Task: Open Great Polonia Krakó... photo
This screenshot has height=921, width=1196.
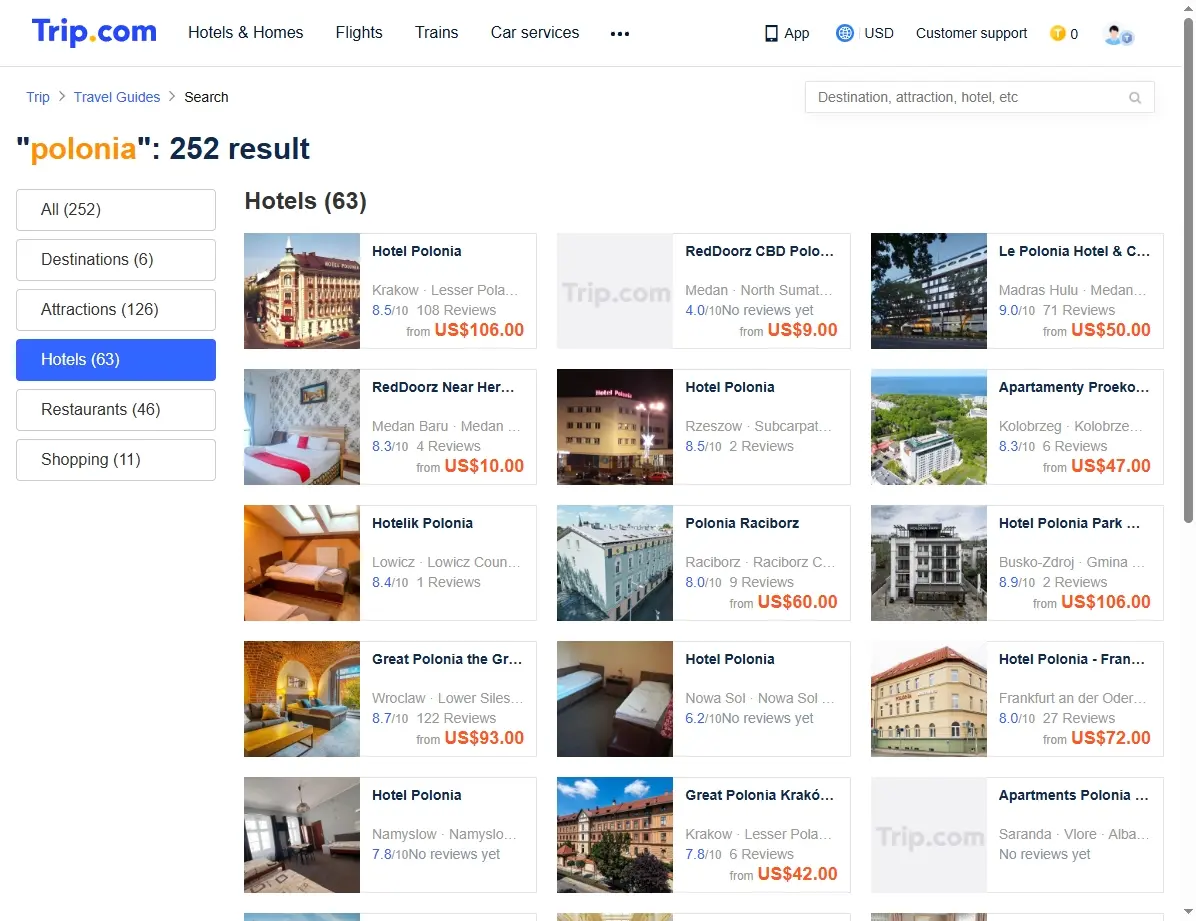Action: 615,835
